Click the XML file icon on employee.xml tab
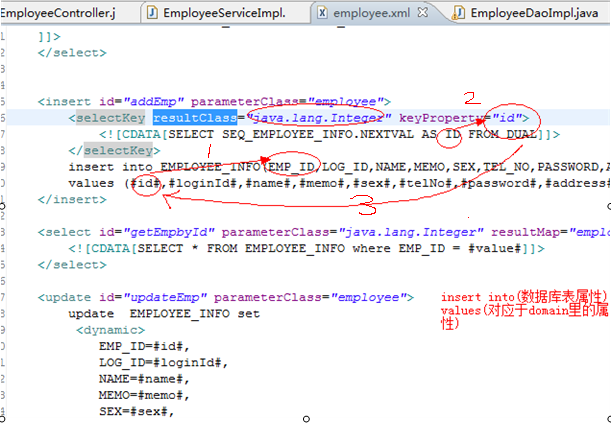The image size is (611, 424). [322, 13]
